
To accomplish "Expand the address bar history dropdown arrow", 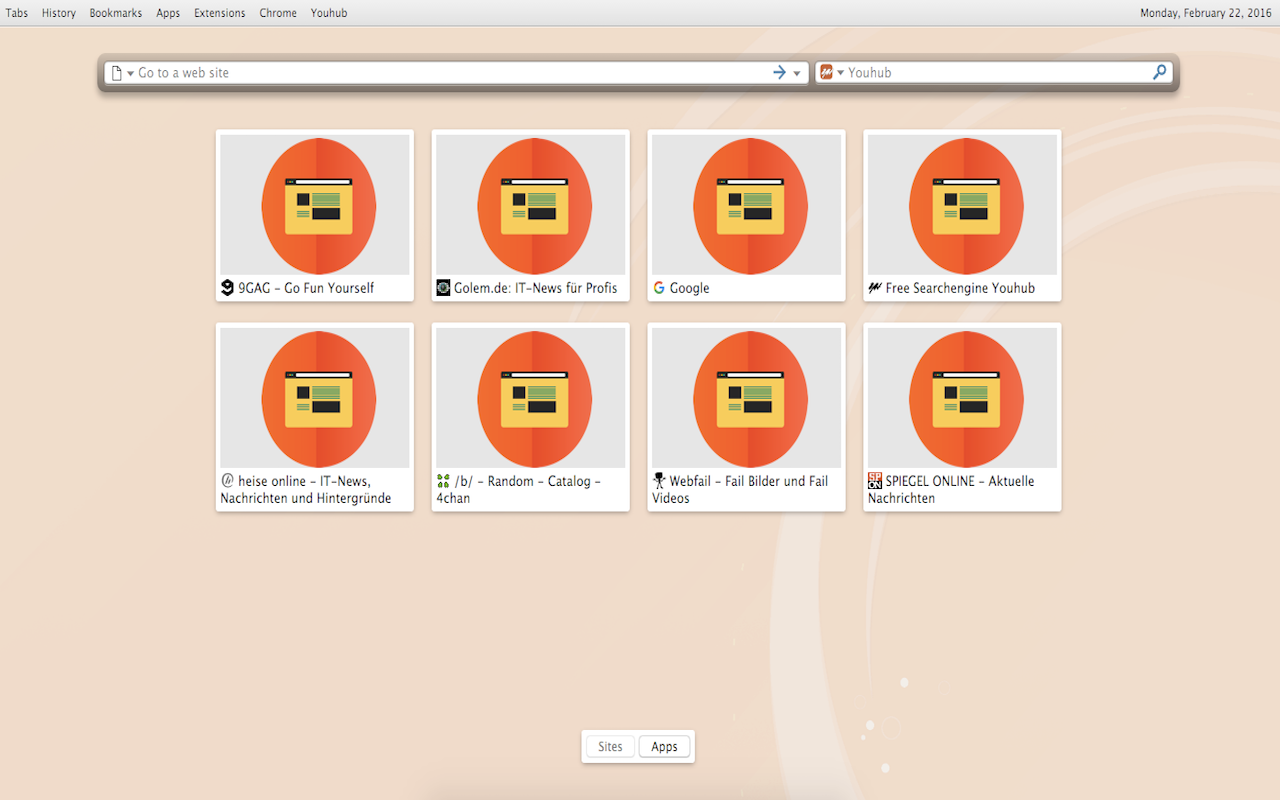I will coord(797,73).
